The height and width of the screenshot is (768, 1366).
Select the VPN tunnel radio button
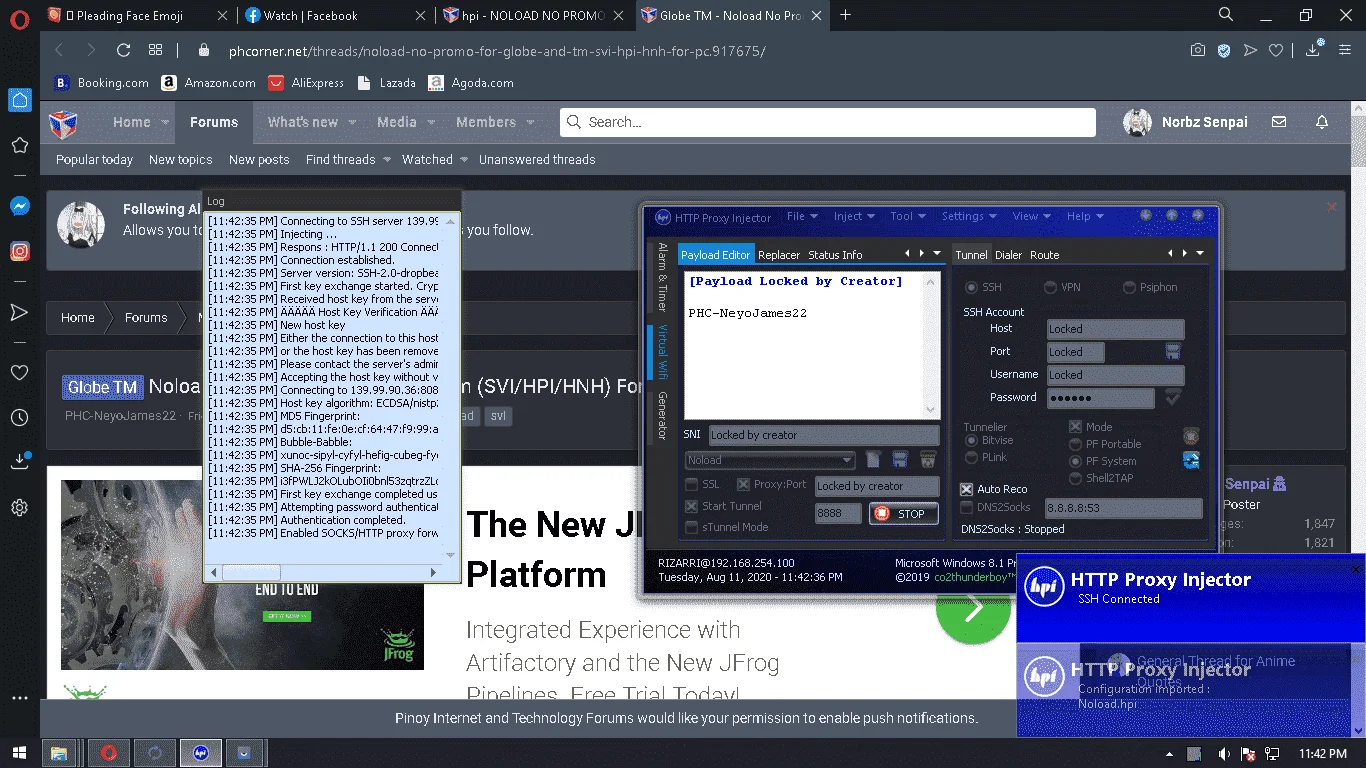coord(1050,287)
